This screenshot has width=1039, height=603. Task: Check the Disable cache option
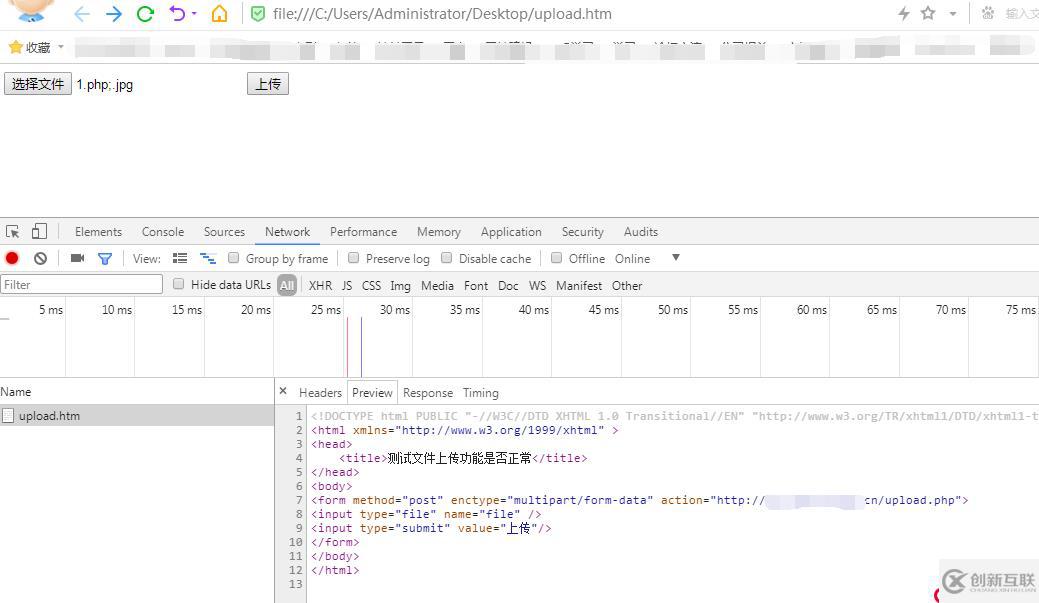point(447,258)
